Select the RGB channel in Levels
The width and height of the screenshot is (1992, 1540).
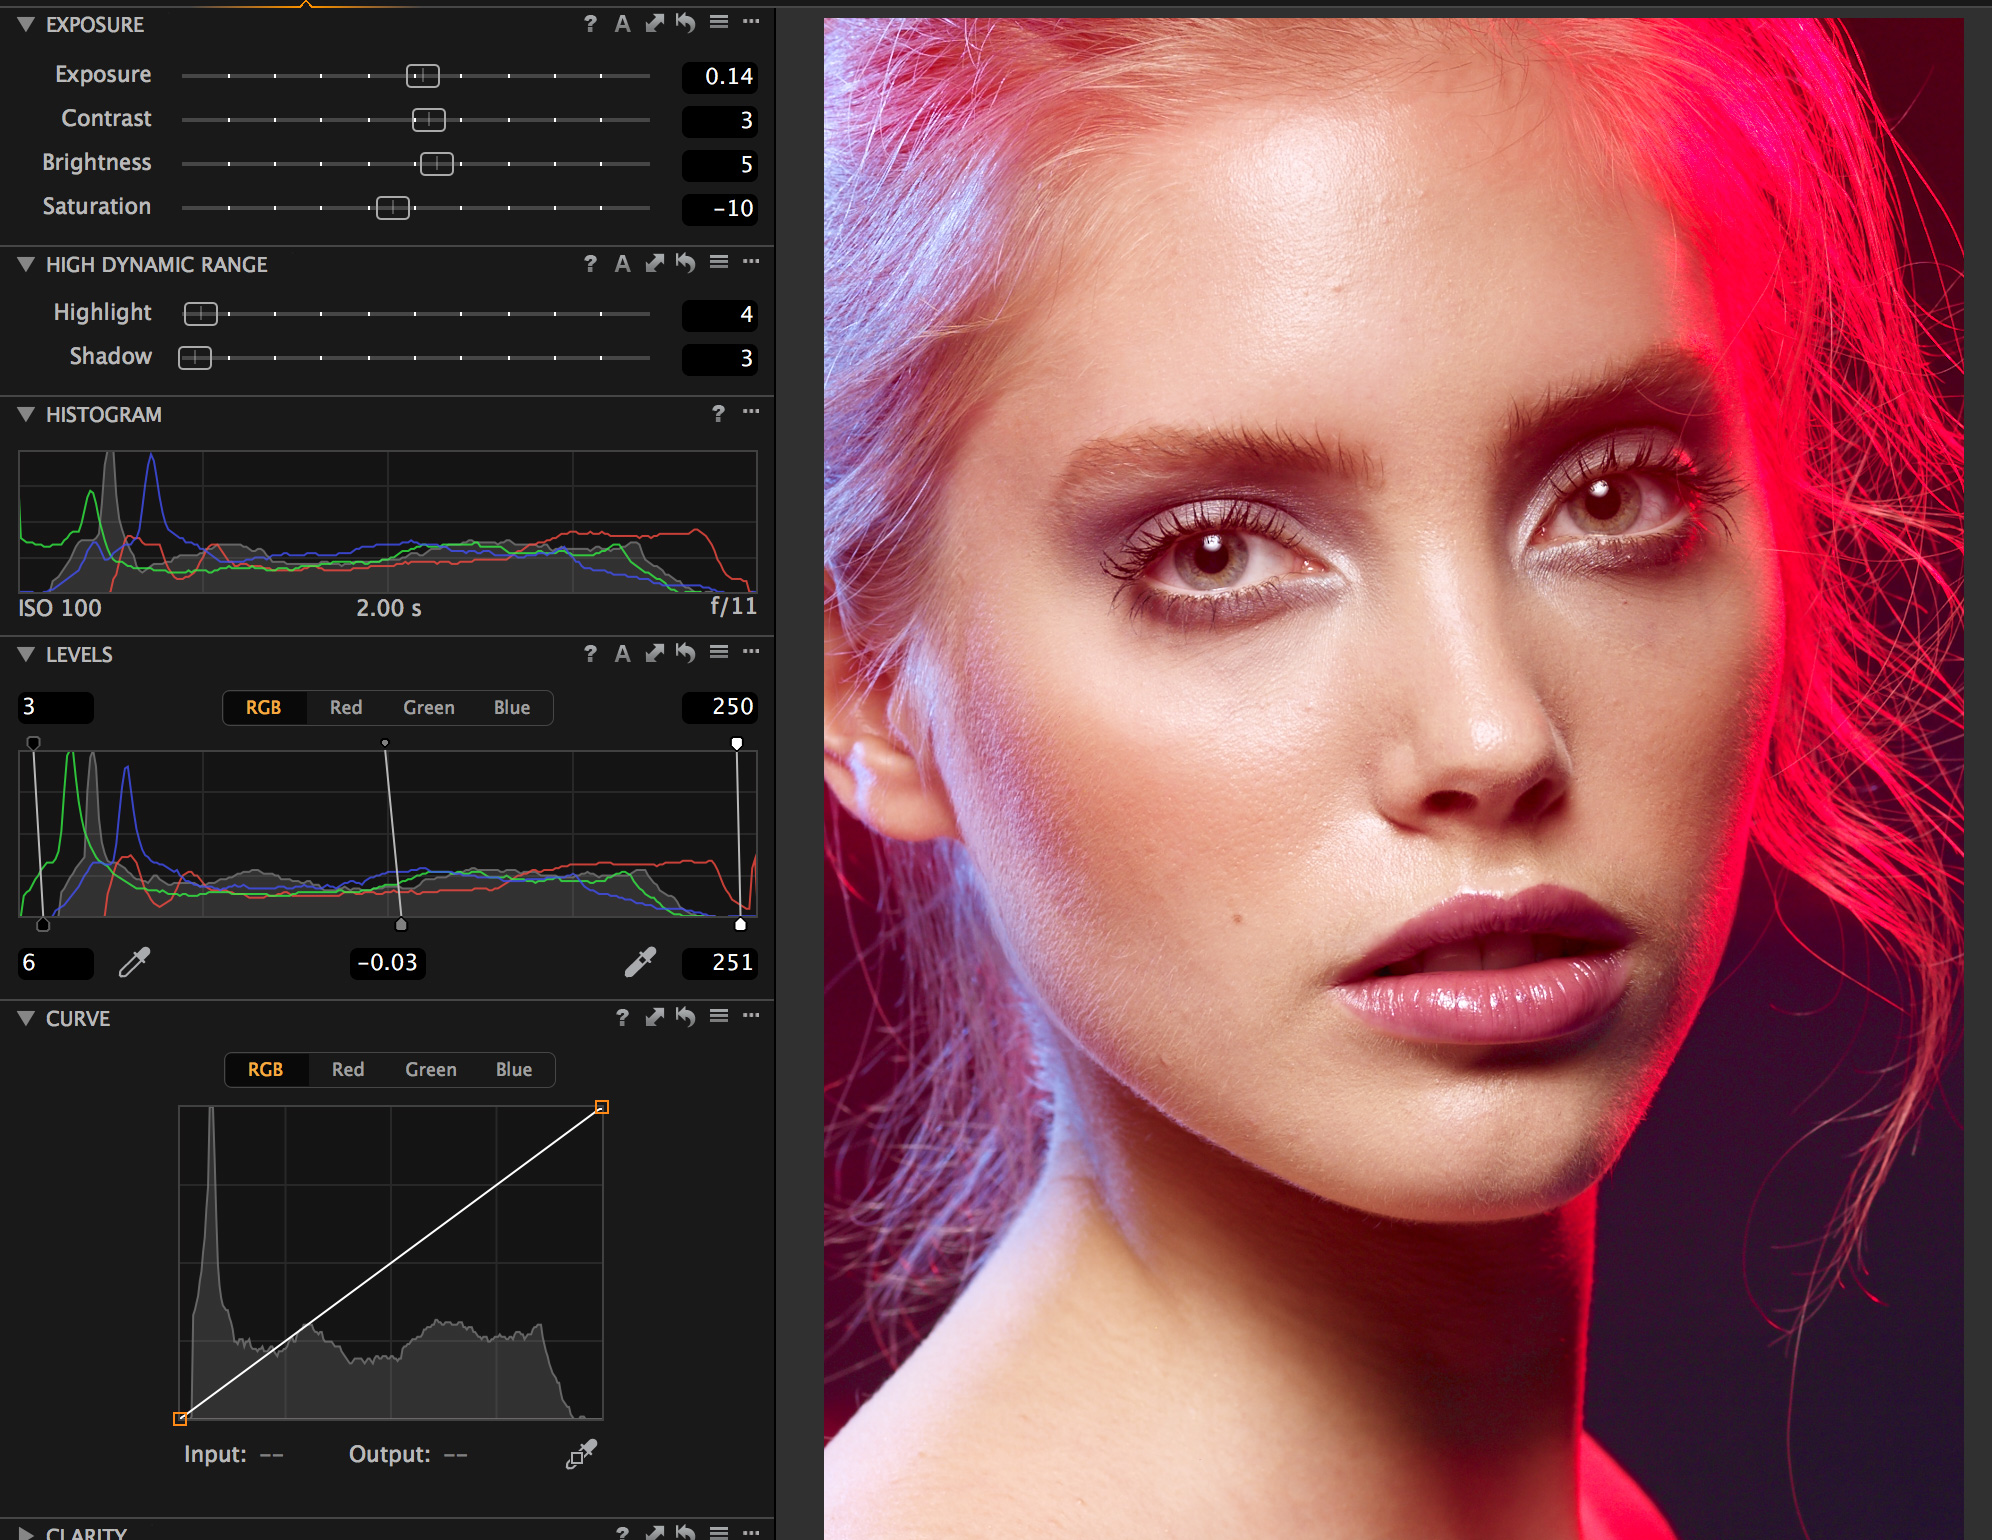[x=264, y=707]
